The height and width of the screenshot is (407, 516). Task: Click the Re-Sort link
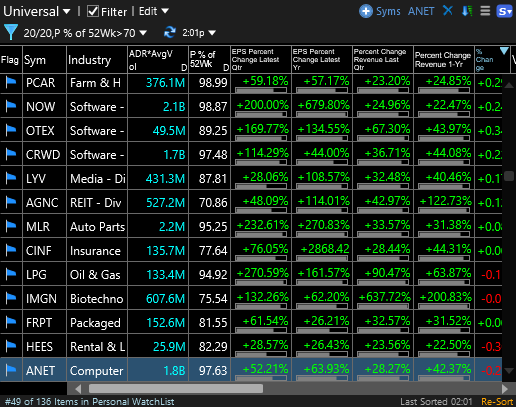click(497, 402)
